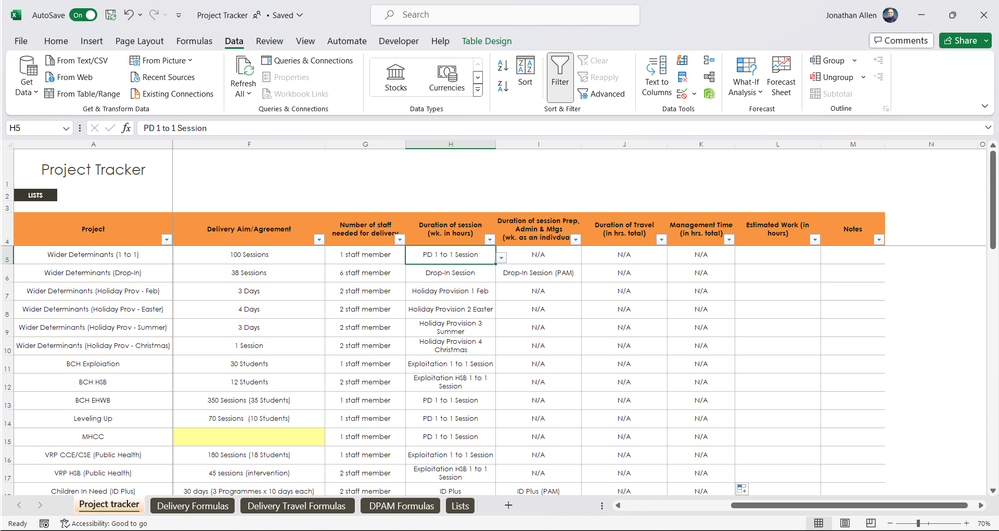Viewport: 999px width, 531px height.
Task: Open the What-If Analysis dropdown
Action: point(745,87)
